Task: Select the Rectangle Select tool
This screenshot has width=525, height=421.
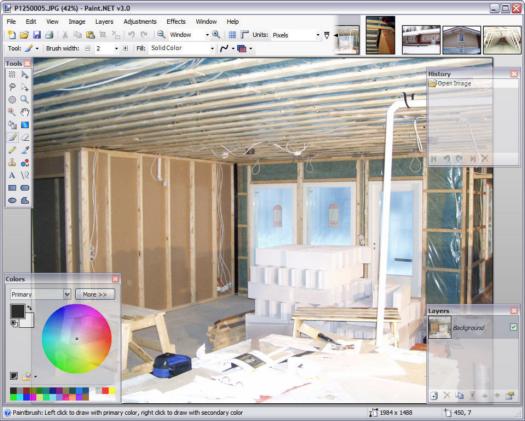Action: click(x=12, y=74)
